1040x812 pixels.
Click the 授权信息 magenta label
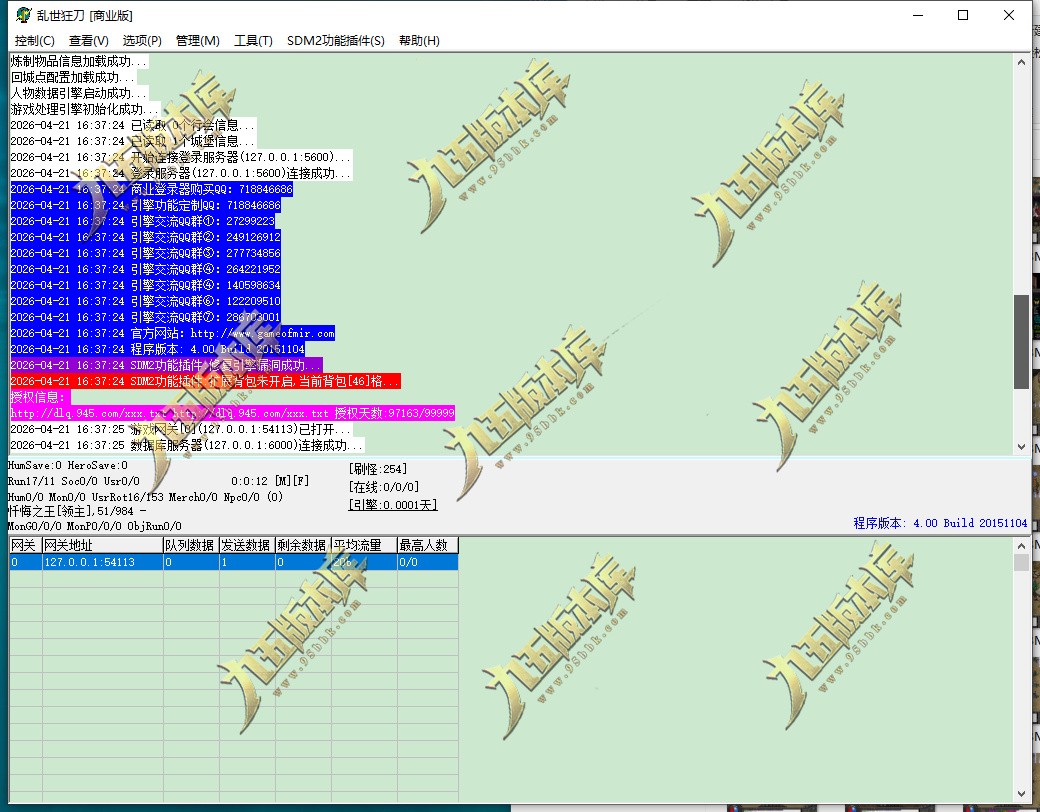coord(40,397)
